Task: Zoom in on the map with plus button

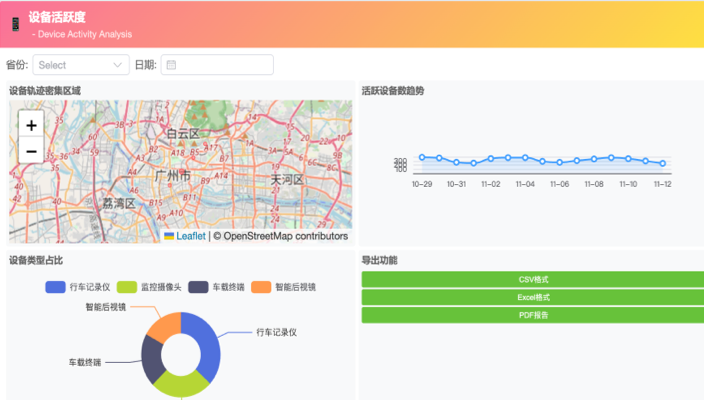Action: coord(31,125)
